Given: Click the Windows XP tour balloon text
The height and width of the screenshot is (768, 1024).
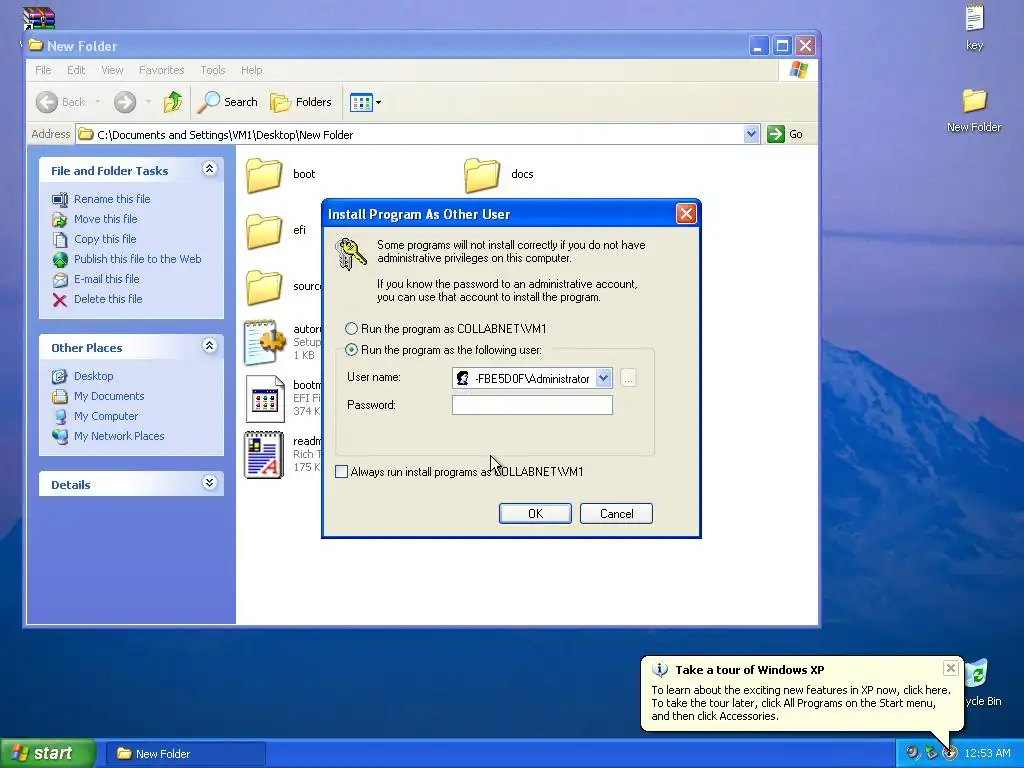Looking at the screenshot, I should point(801,703).
